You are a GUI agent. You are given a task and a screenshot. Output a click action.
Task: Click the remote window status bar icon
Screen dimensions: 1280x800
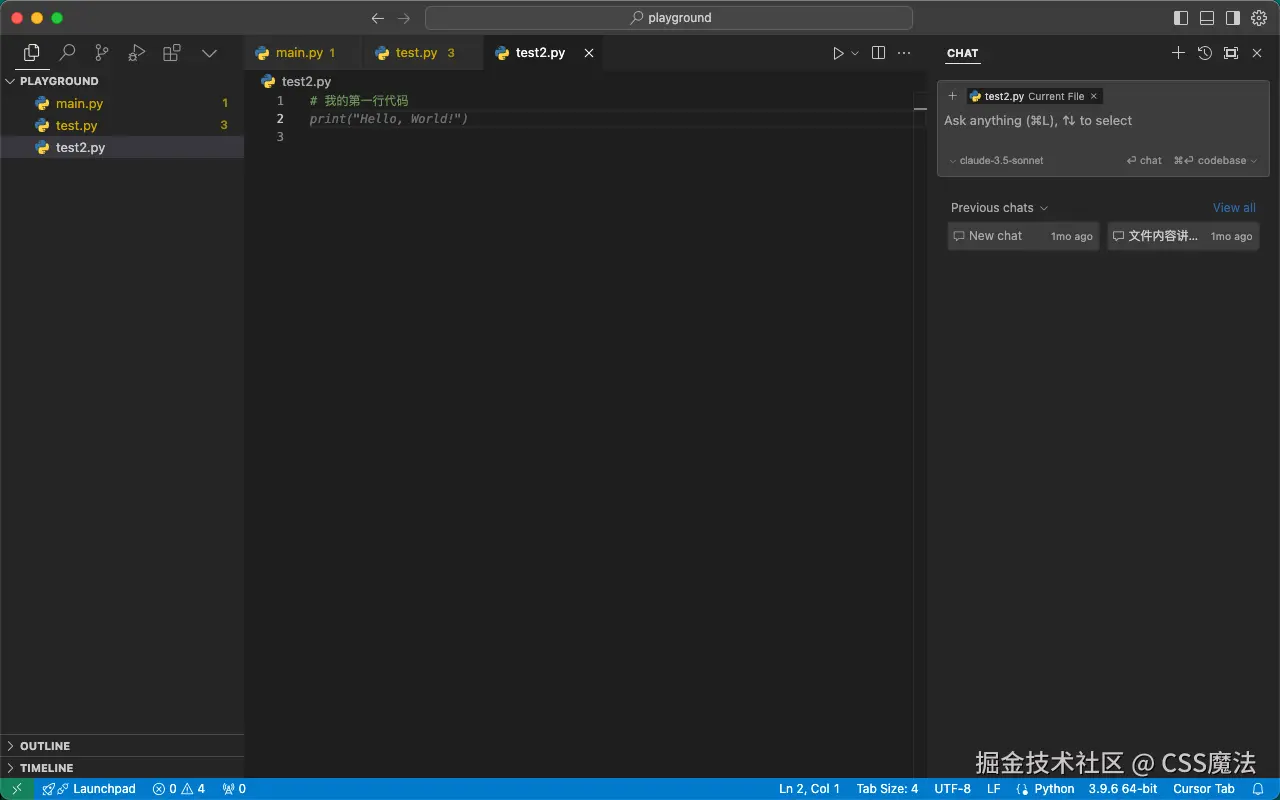click(17, 789)
